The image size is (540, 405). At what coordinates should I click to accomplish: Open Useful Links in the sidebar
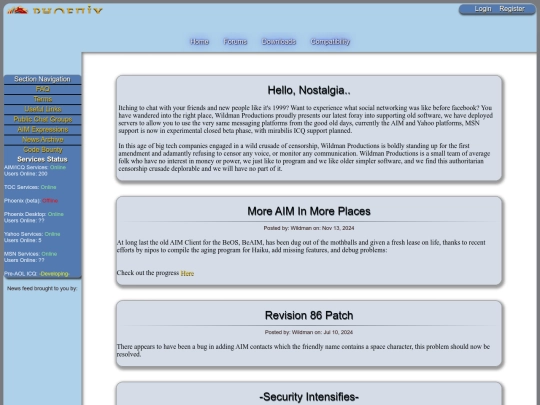pyautogui.click(x=43, y=110)
